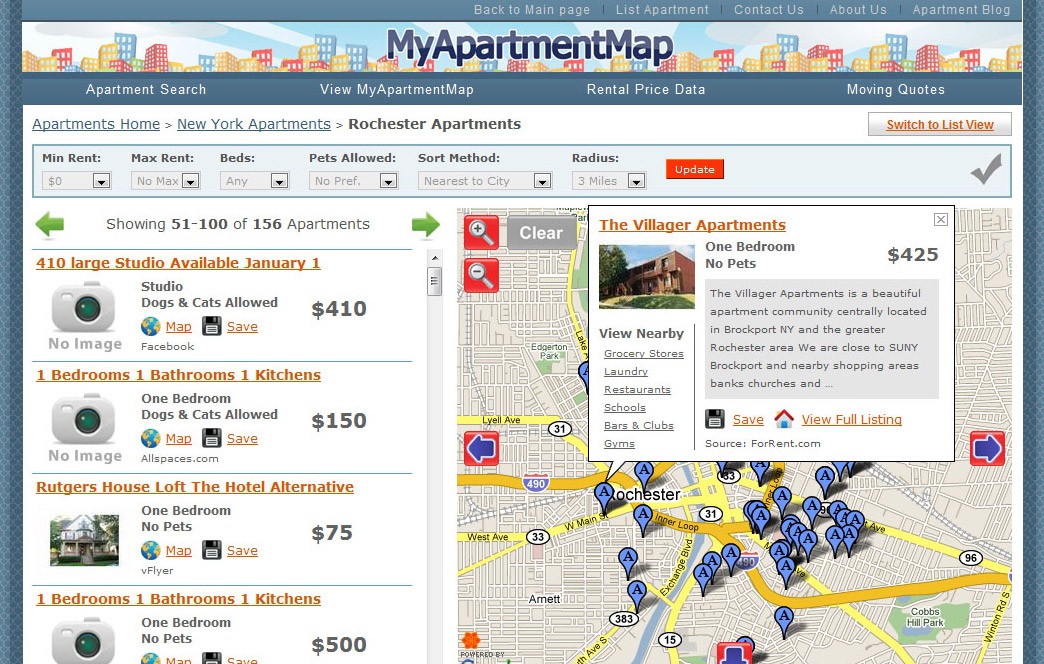Click the globe Map icon for 410 Studio listing
Screen dimensions: 1044x664
pos(150,327)
